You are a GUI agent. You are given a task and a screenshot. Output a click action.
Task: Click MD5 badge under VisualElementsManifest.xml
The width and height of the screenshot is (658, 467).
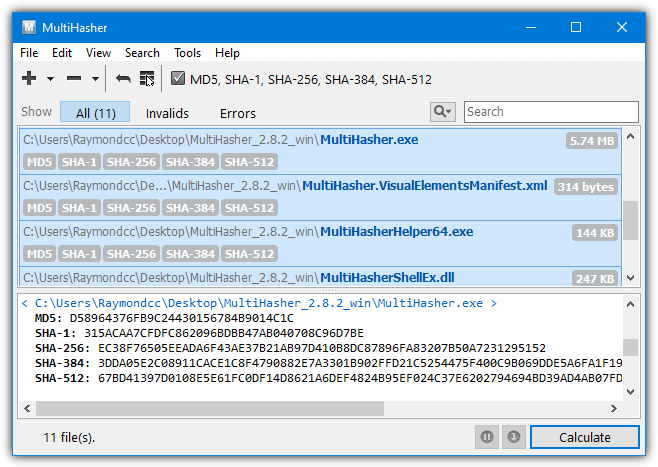pos(39,208)
